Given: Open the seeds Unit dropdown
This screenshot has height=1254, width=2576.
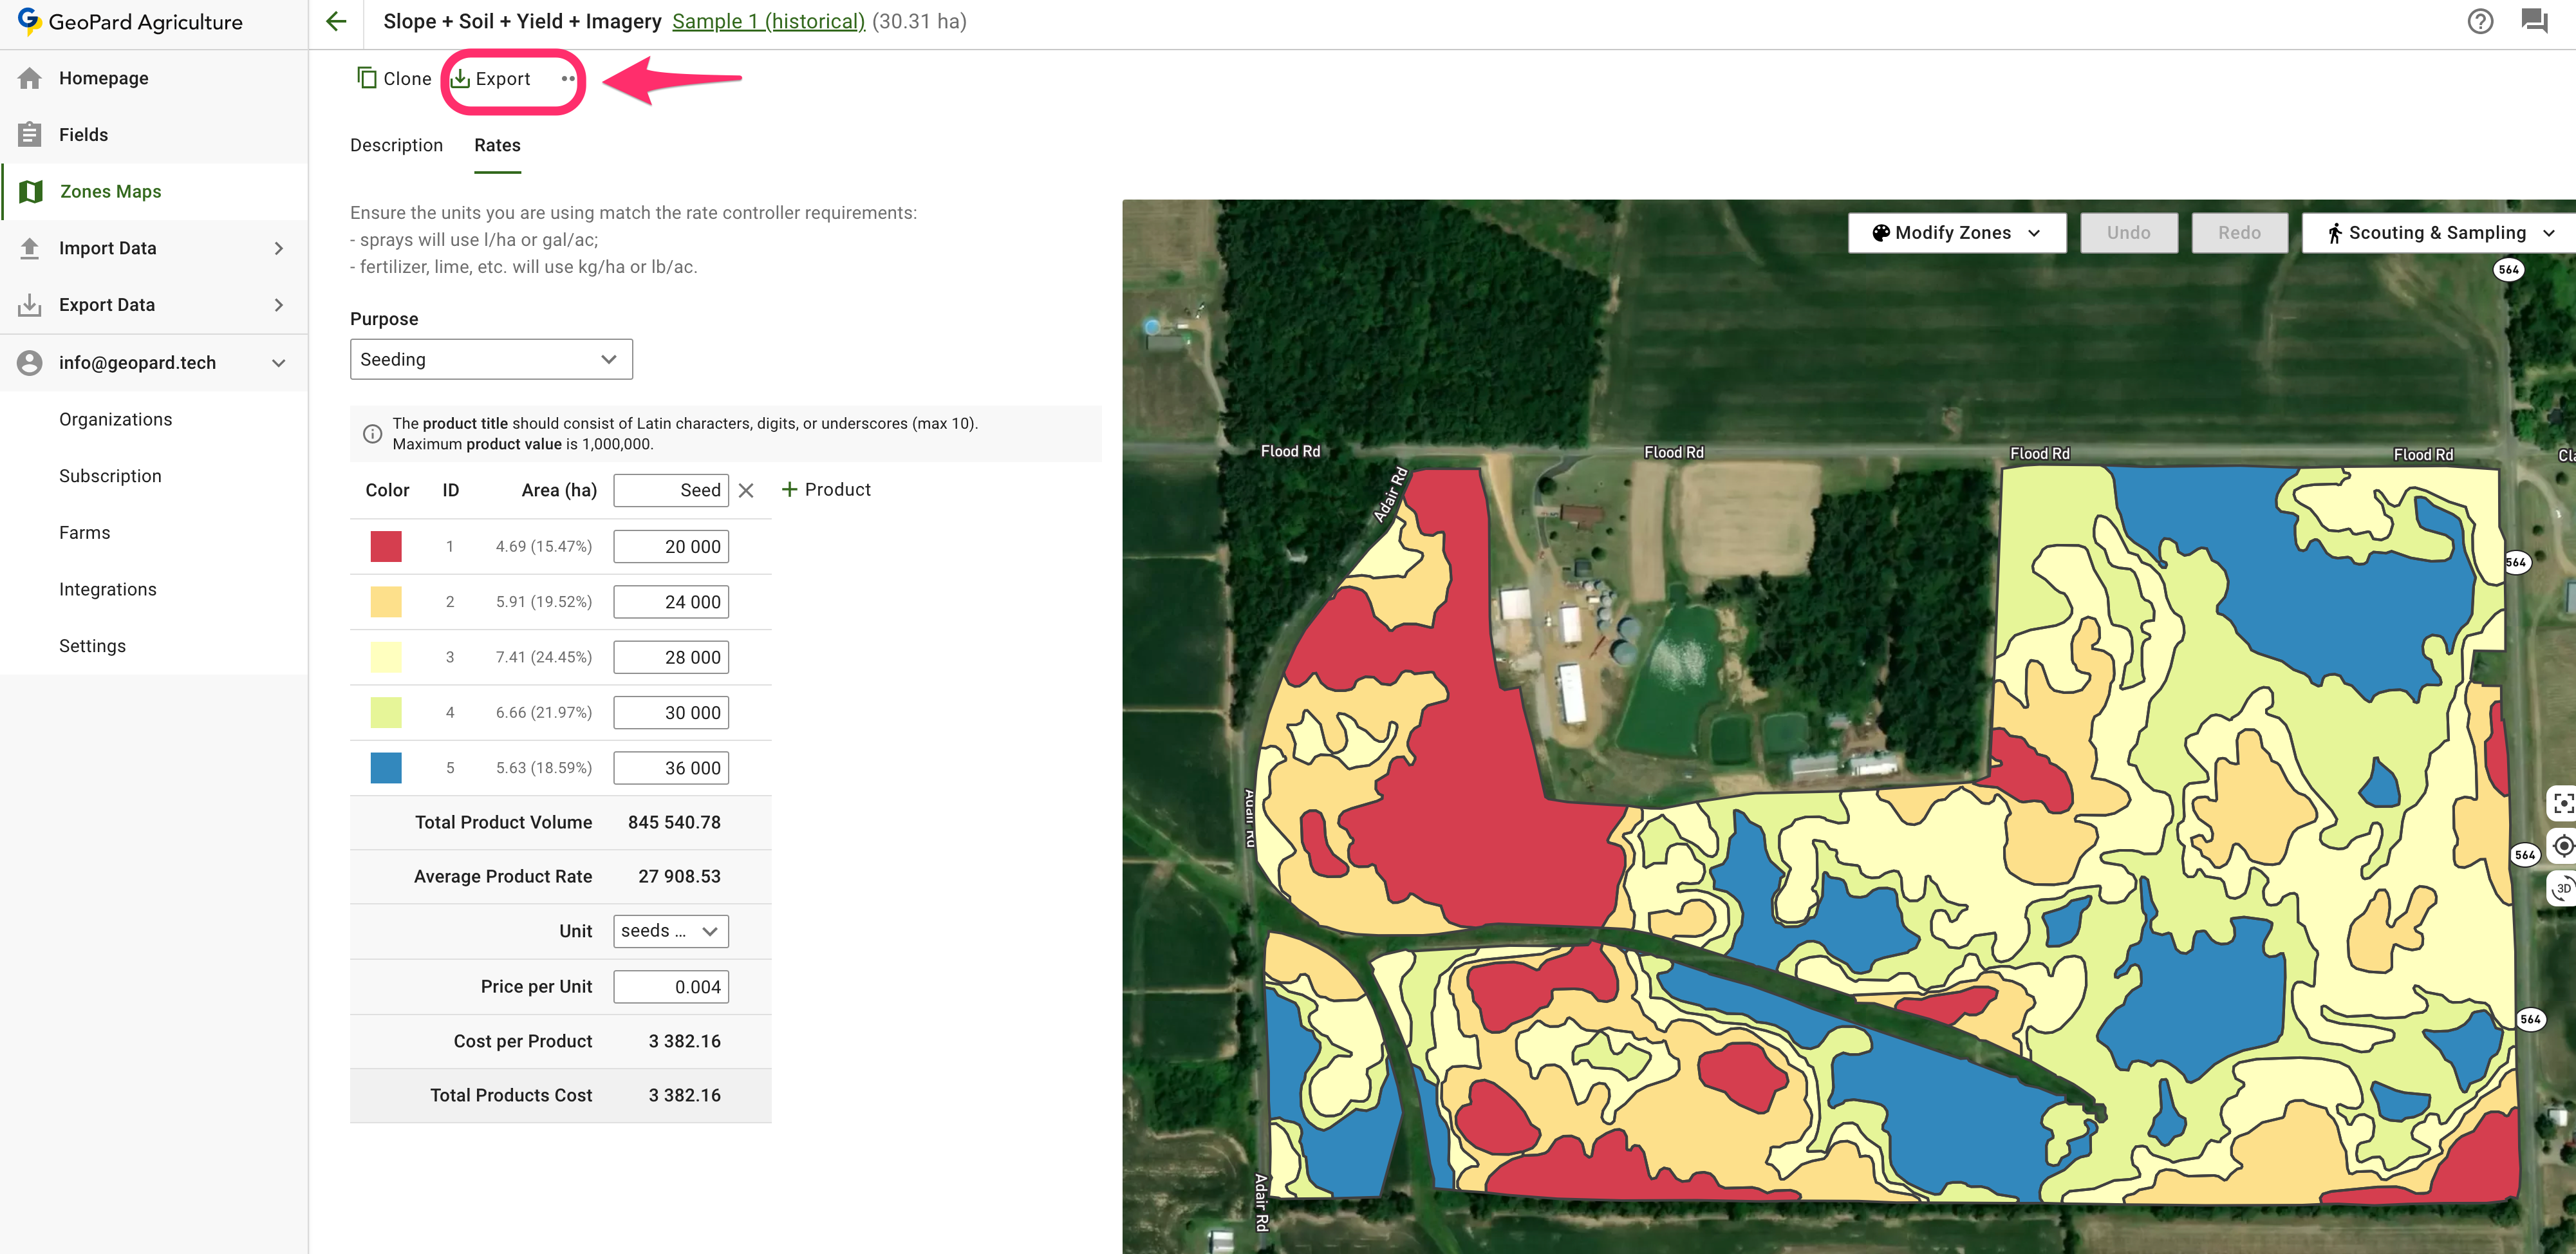Looking at the screenshot, I should [x=670, y=931].
